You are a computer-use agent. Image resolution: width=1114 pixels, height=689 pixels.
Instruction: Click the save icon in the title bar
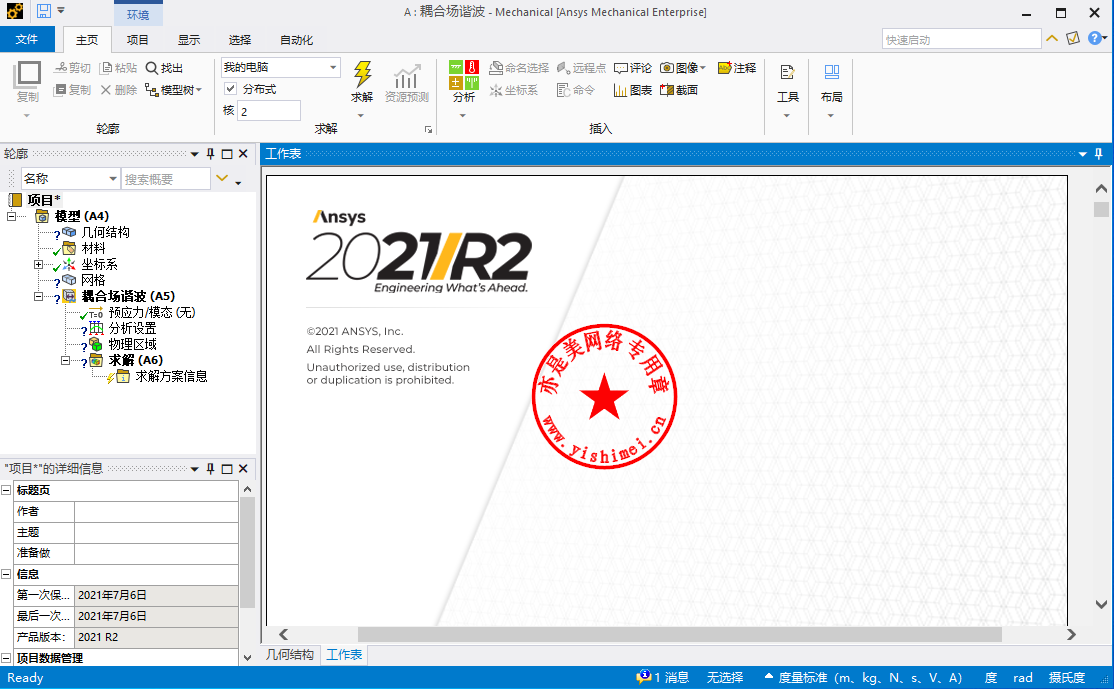pyautogui.click(x=44, y=11)
